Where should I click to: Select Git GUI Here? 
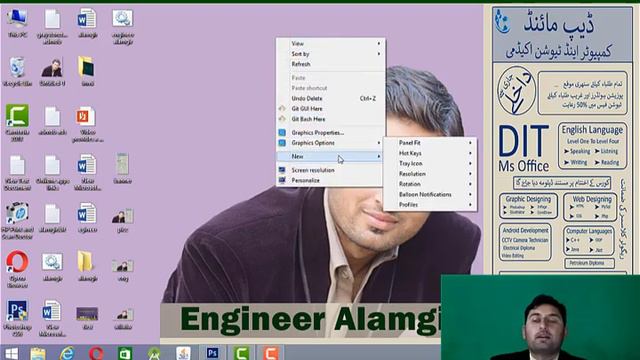[x=330, y=109]
